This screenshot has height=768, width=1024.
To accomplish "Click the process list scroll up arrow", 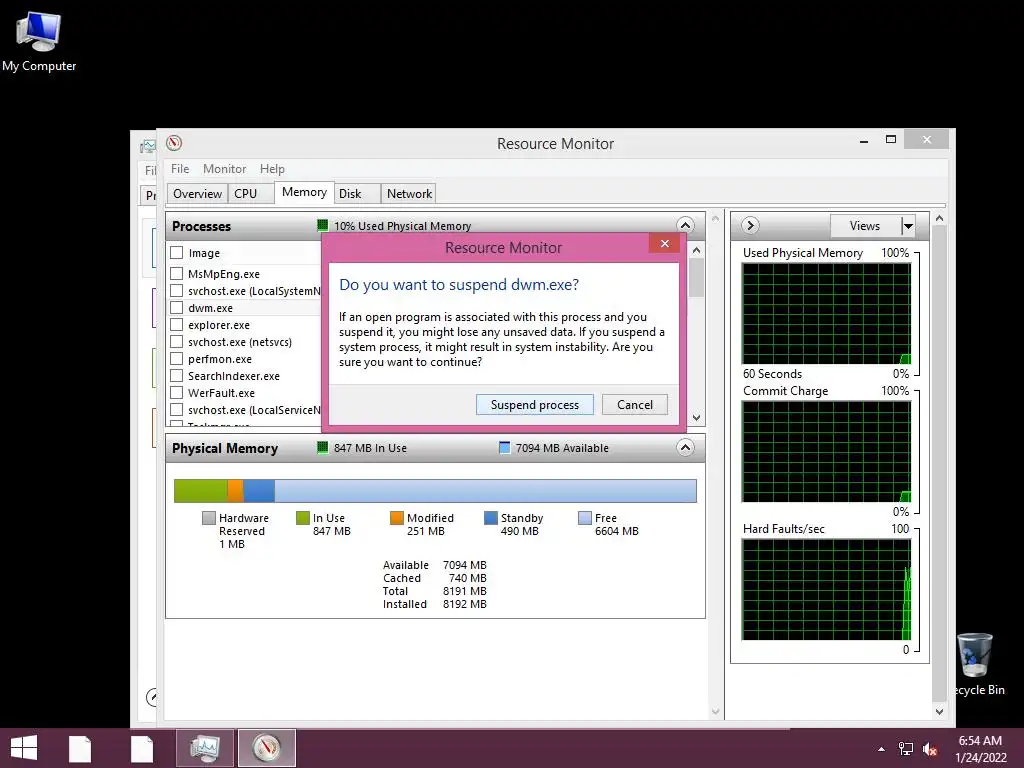I will click(x=696, y=251).
